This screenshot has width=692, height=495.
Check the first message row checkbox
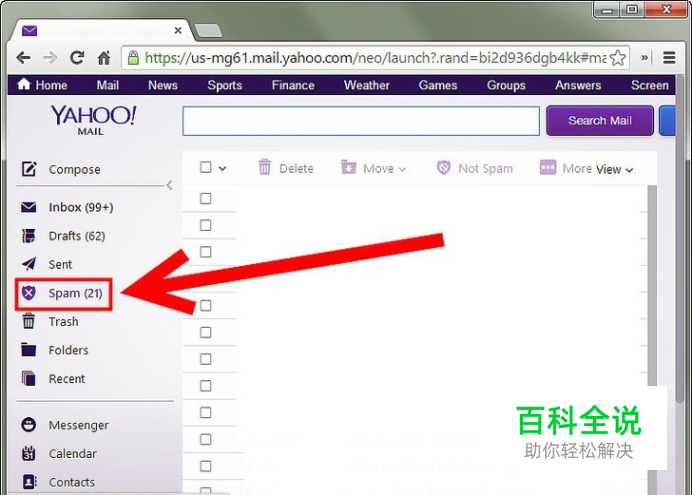(206, 199)
